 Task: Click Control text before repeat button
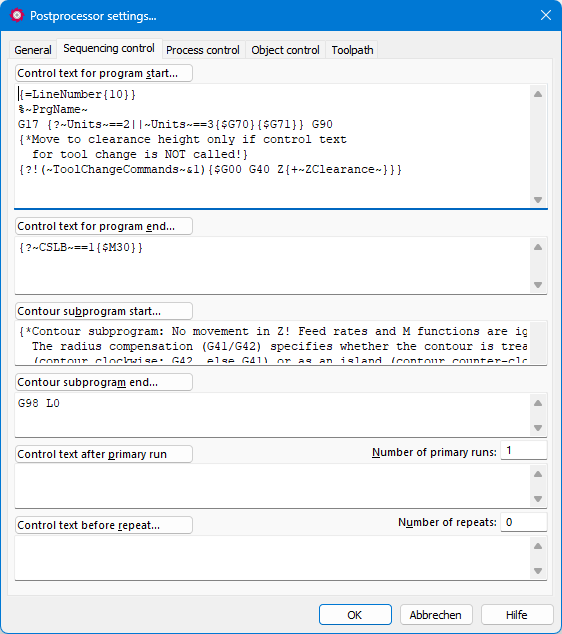tap(104, 525)
